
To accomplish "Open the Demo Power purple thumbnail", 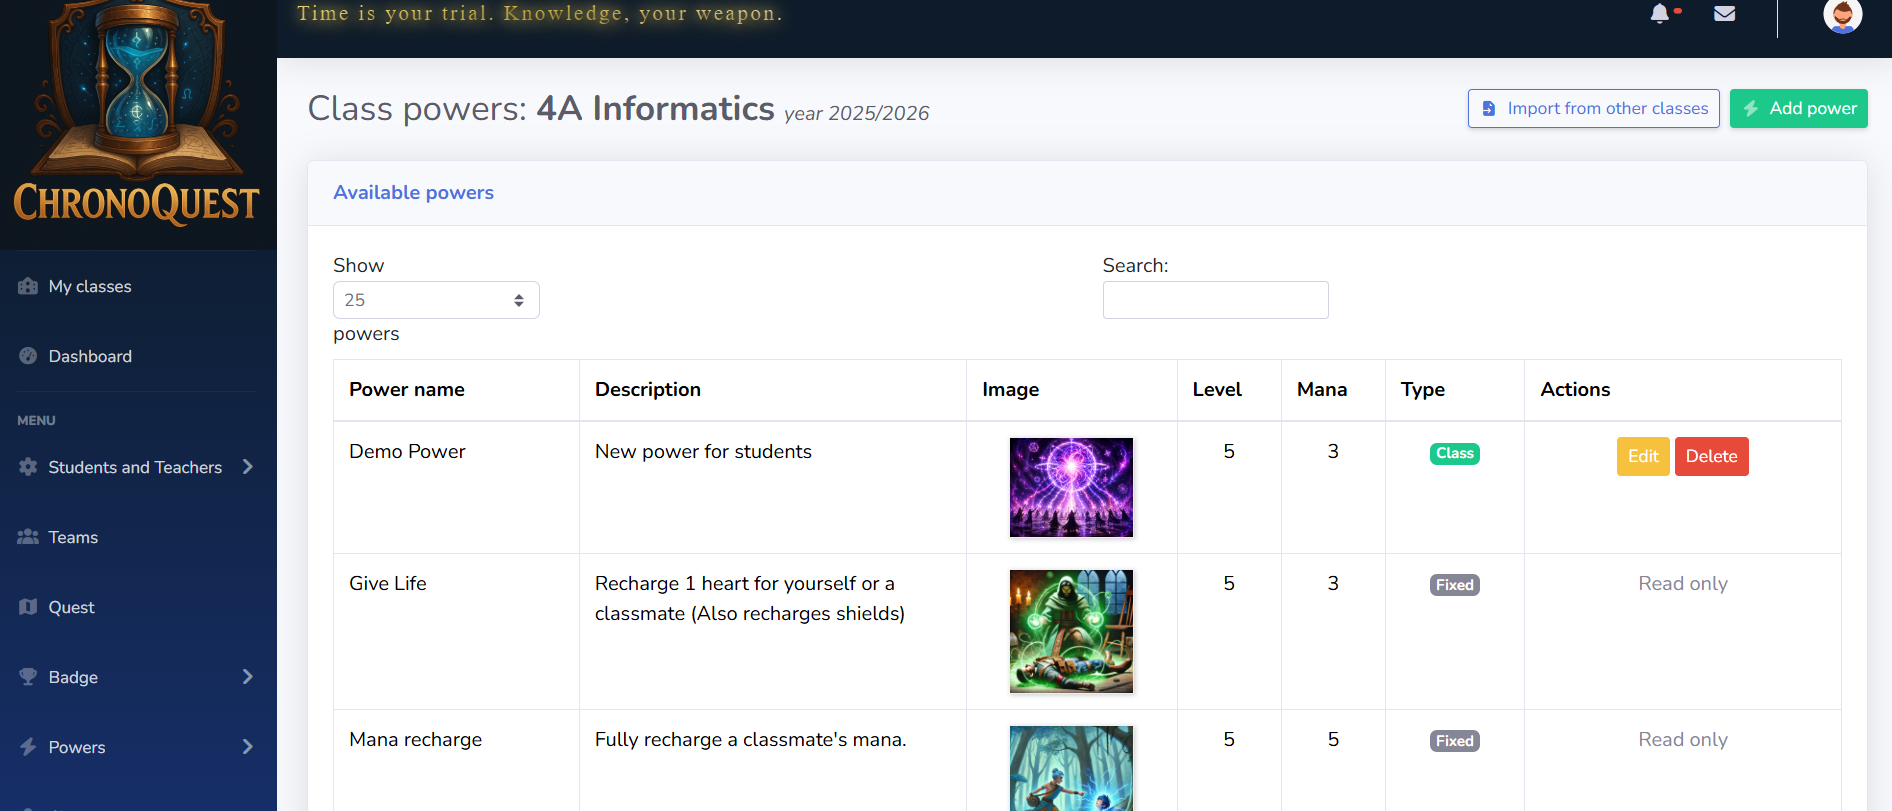I will pos(1071,487).
